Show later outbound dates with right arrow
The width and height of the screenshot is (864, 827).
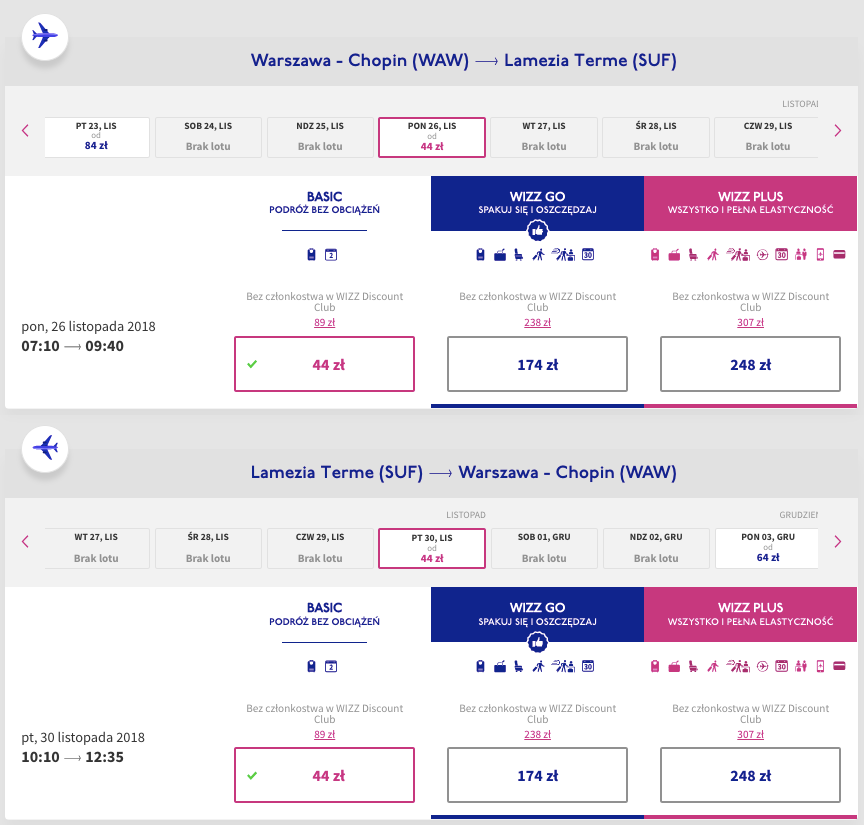(x=838, y=130)
